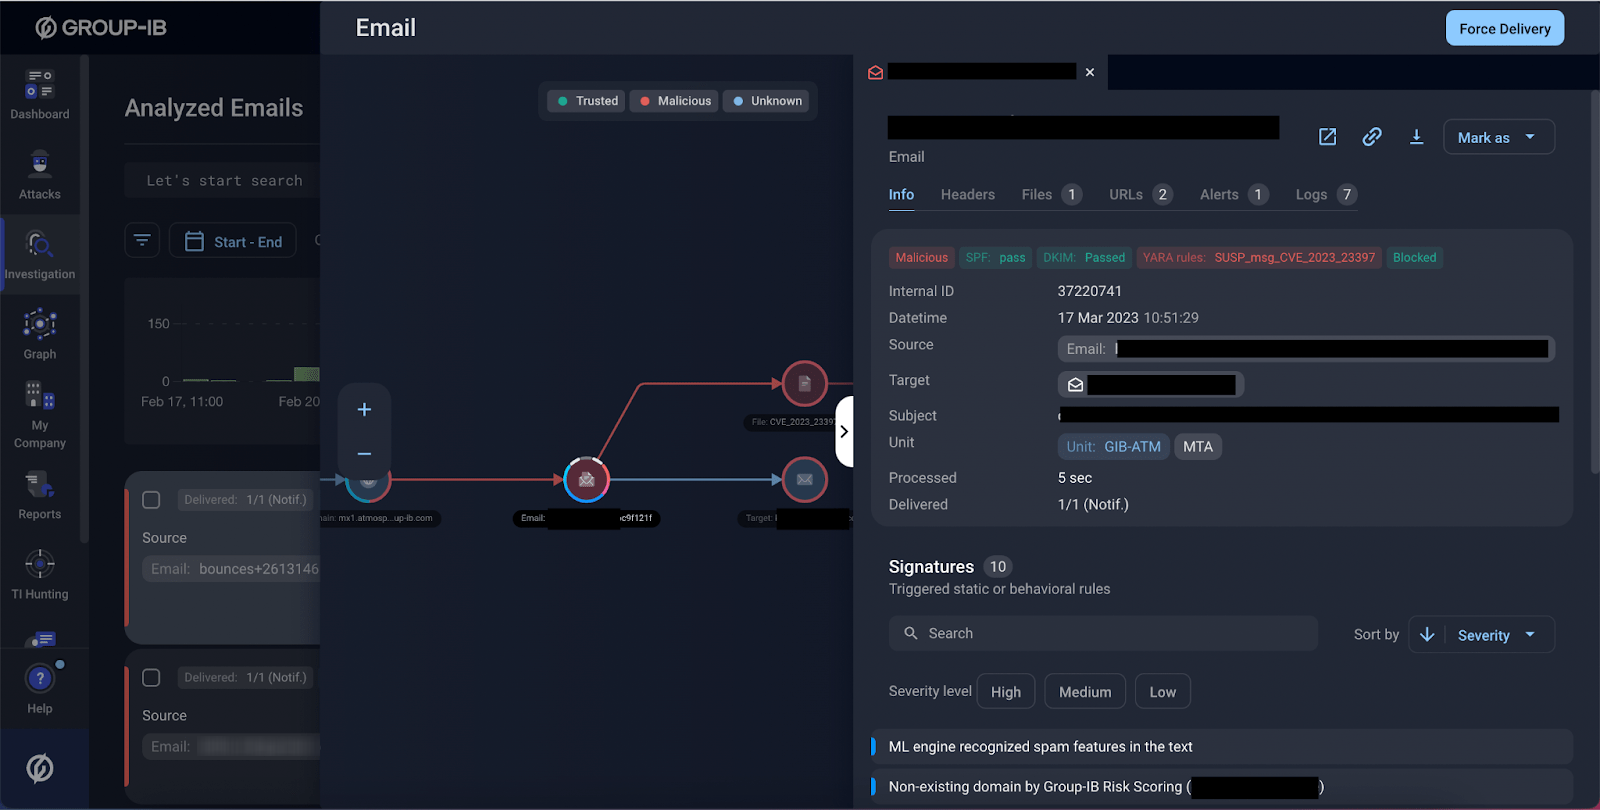This screenshot has height=810, width=1600.
Task: Click the zoom out minus button on graph
Action: click(x=364, y=454)
